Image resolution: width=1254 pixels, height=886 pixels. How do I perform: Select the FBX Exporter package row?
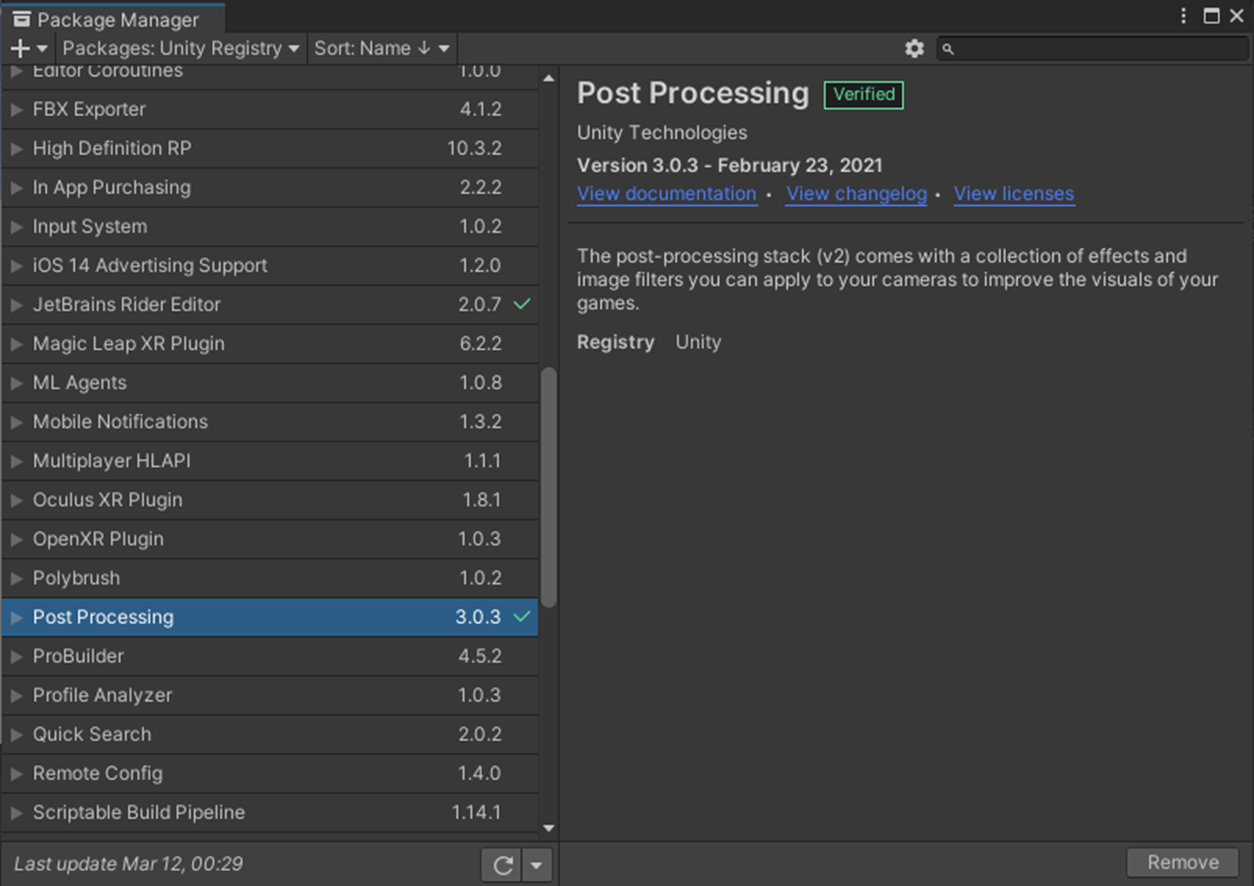pyautogui.click(x=269, y=109)
